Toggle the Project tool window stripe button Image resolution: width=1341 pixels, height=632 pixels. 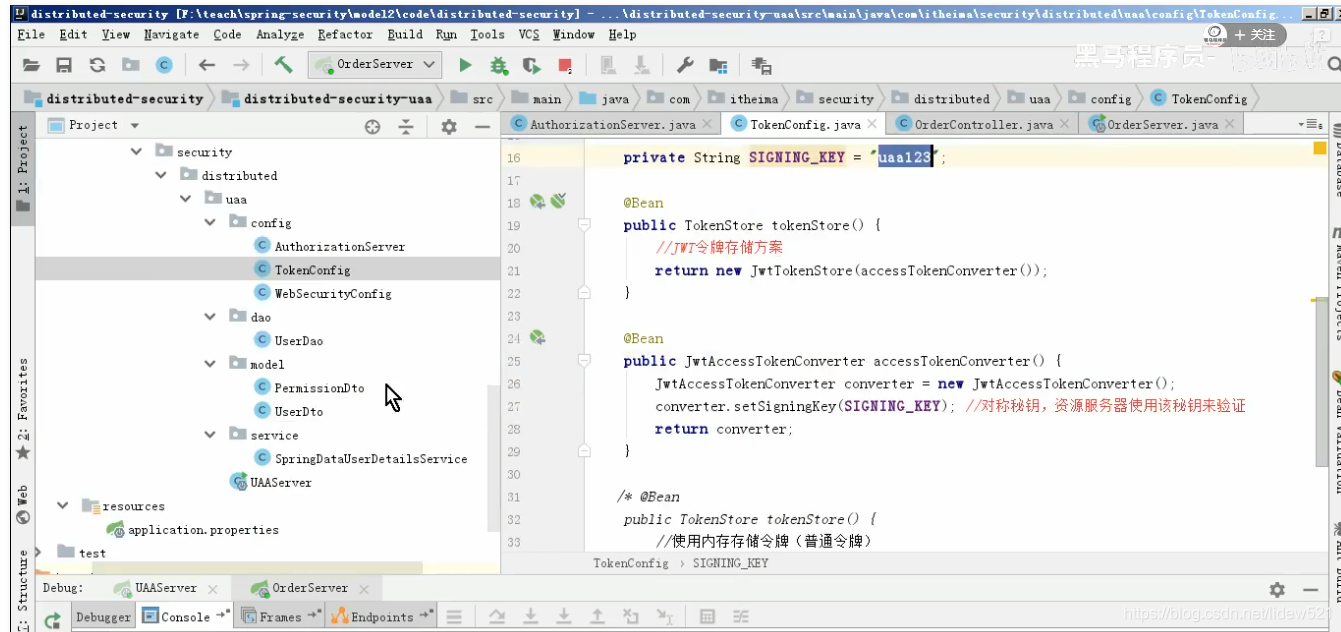click(x=23, y=168)
